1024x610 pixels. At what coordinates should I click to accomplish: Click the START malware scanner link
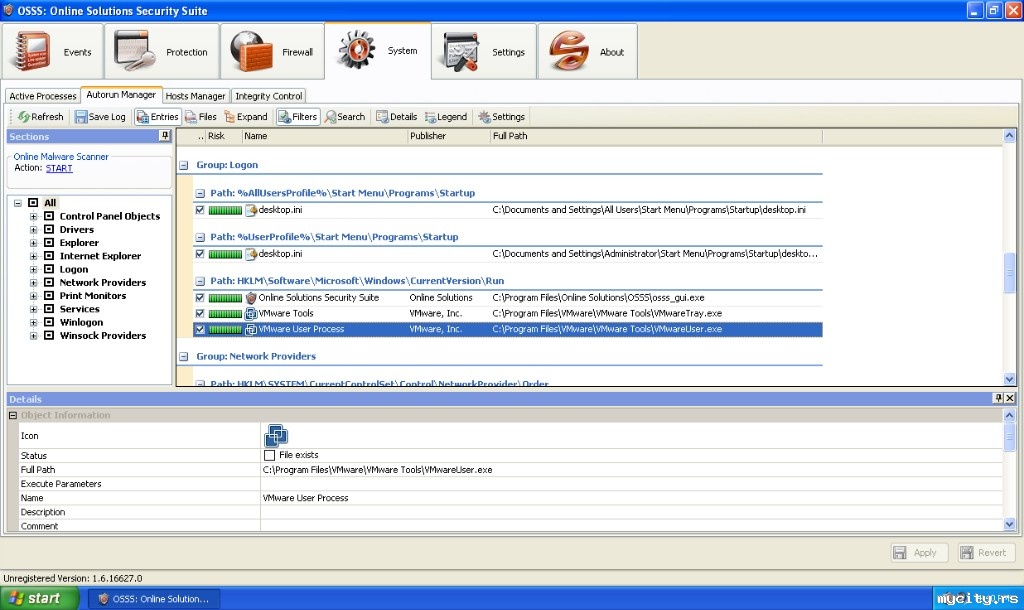pos(59,168)
